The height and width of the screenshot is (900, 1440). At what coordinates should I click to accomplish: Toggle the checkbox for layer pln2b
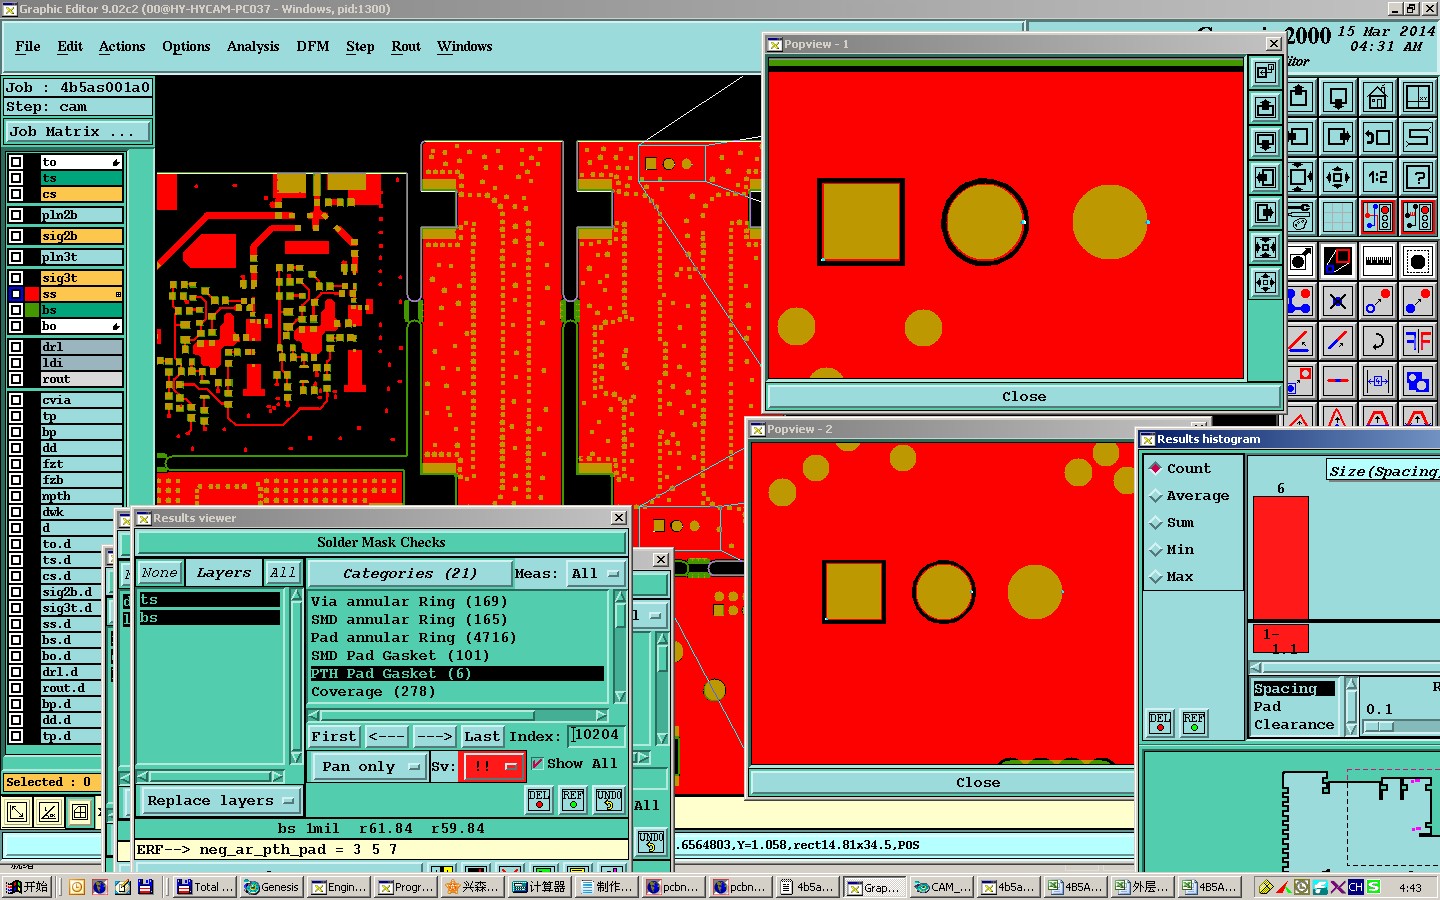16,215
